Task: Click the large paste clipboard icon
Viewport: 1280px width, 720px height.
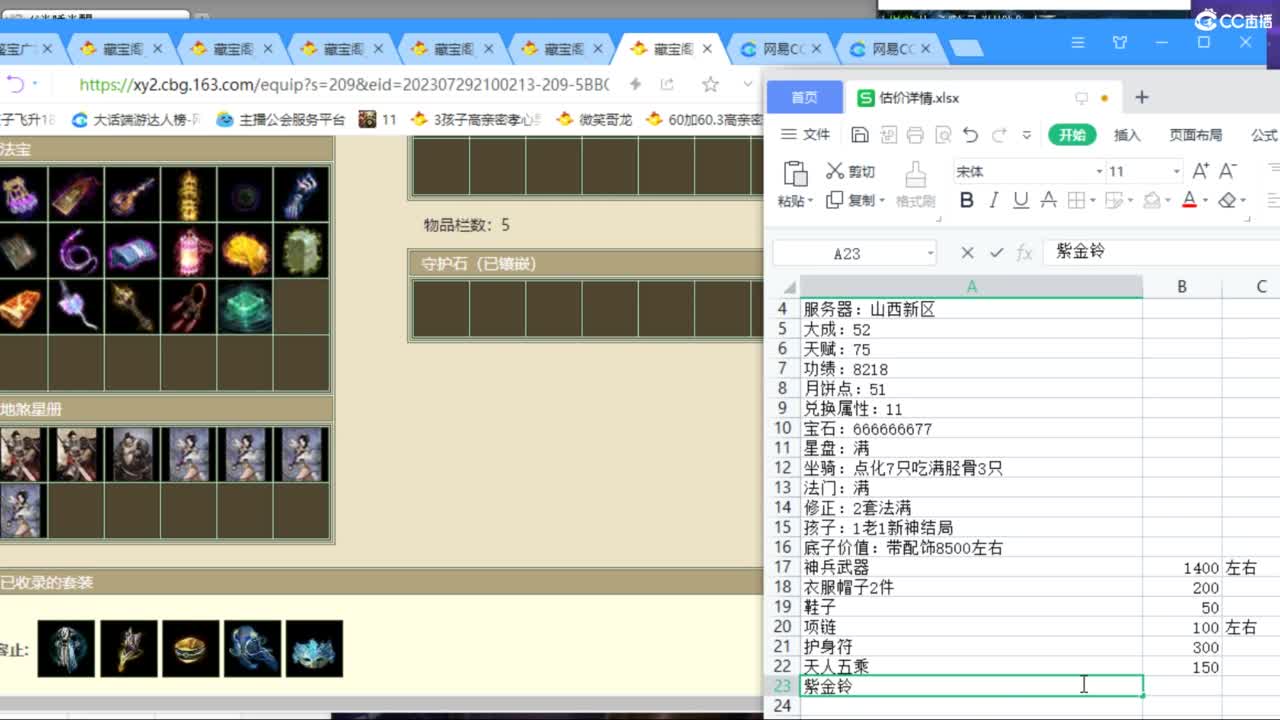Action: 795,174
